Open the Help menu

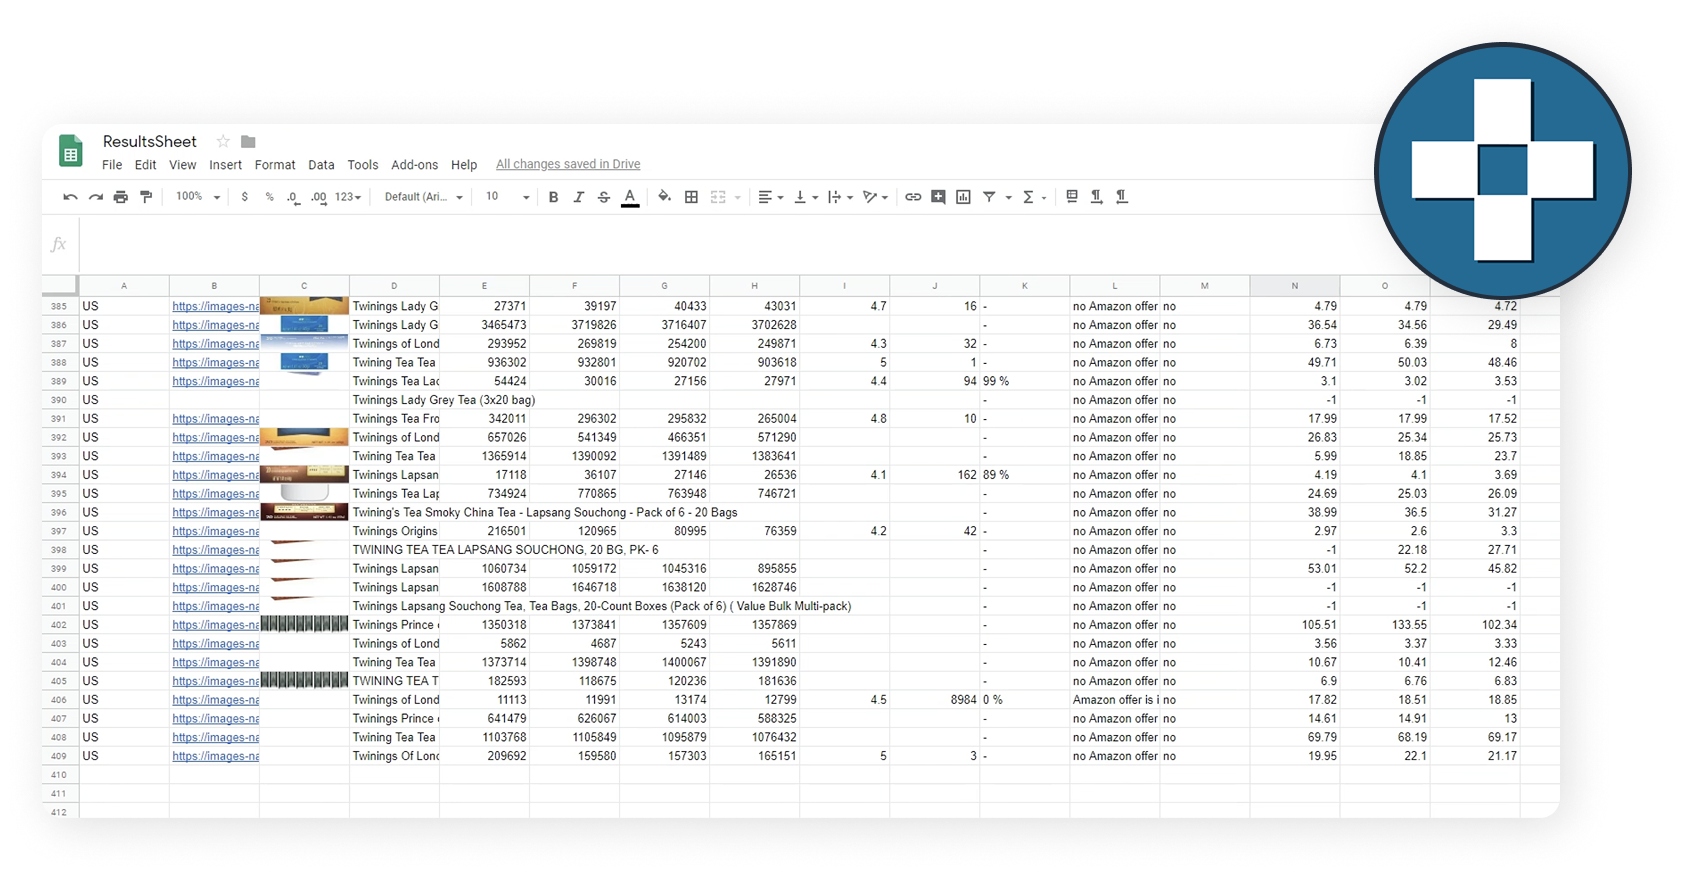(464, 165)
